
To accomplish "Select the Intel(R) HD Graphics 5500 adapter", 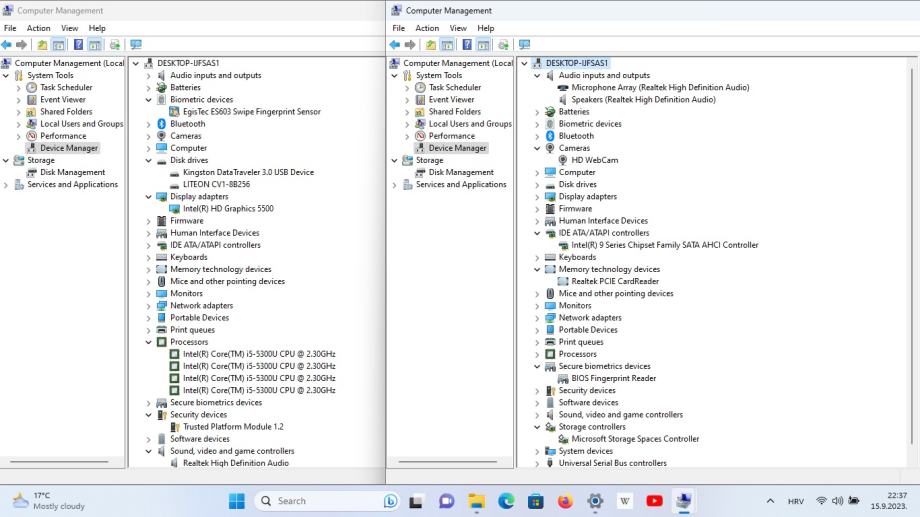I will point(228,209).
